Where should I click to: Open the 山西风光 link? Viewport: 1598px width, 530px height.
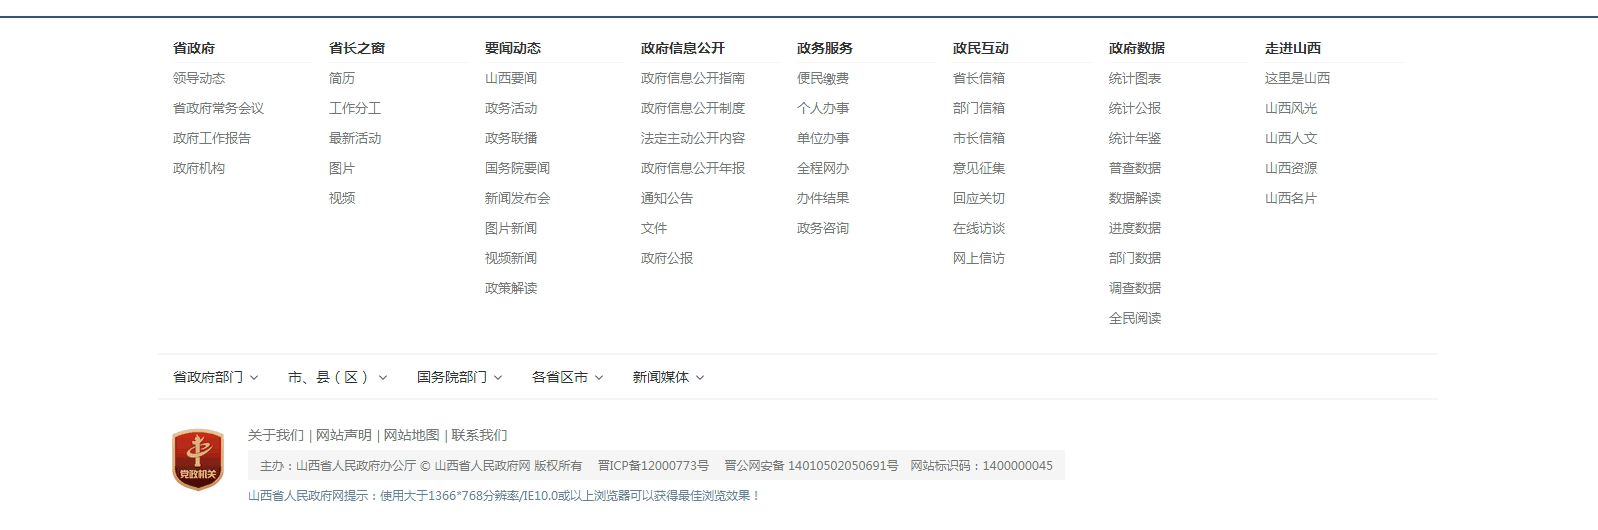coord(1291,108)
